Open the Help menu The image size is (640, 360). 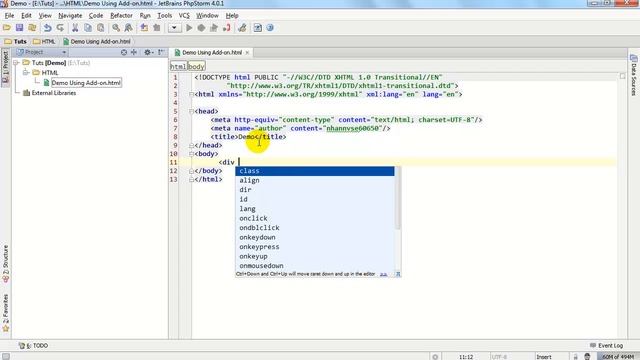point(232,16)
